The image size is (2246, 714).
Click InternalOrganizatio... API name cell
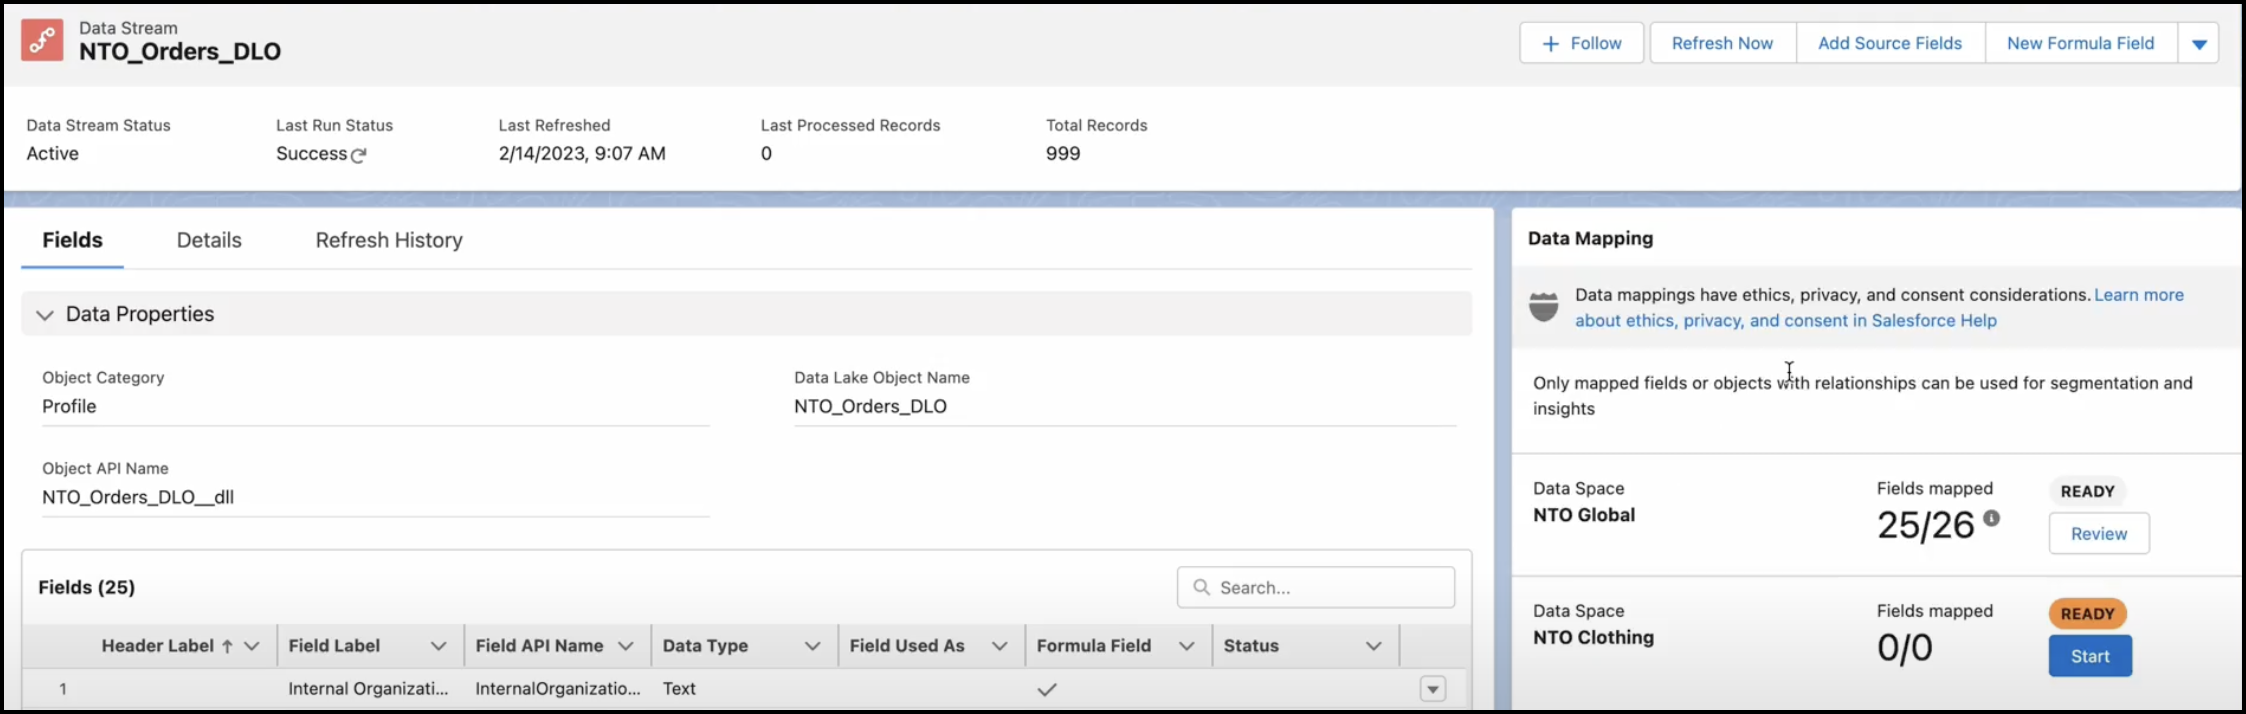click(558, 689)
